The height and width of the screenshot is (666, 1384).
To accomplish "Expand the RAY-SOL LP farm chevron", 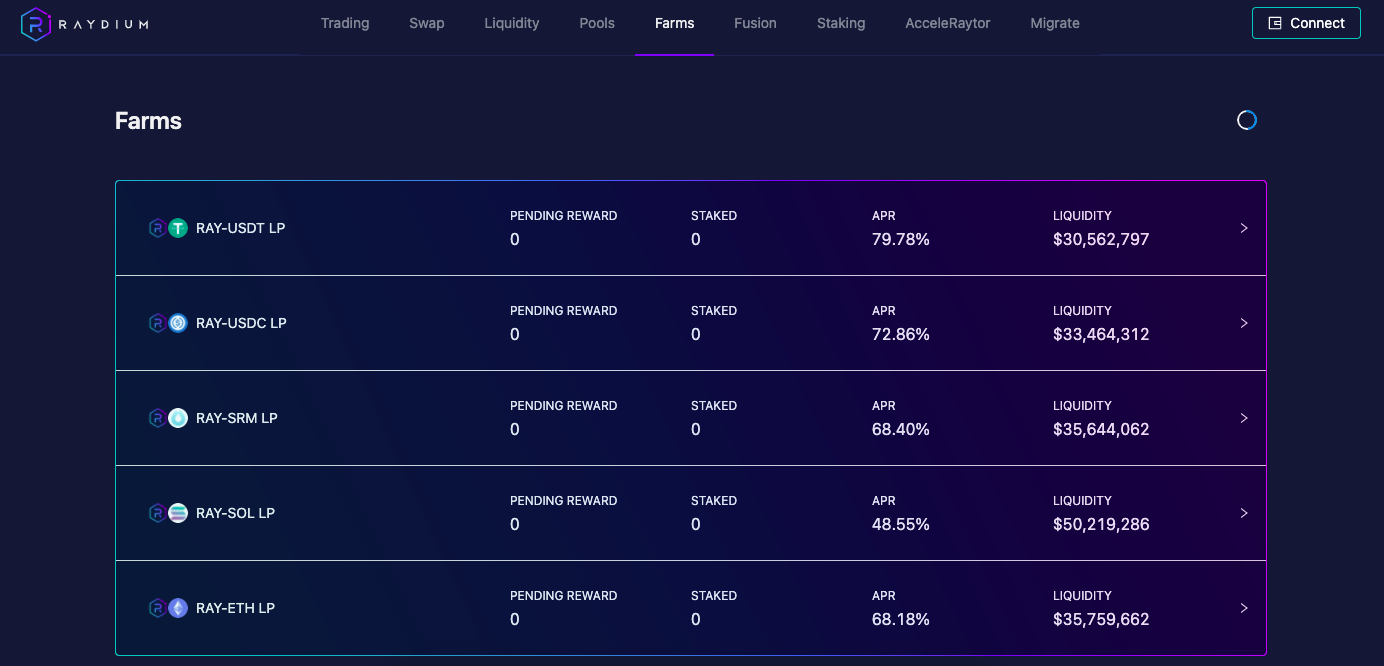I will click(x=1244, y=513).
